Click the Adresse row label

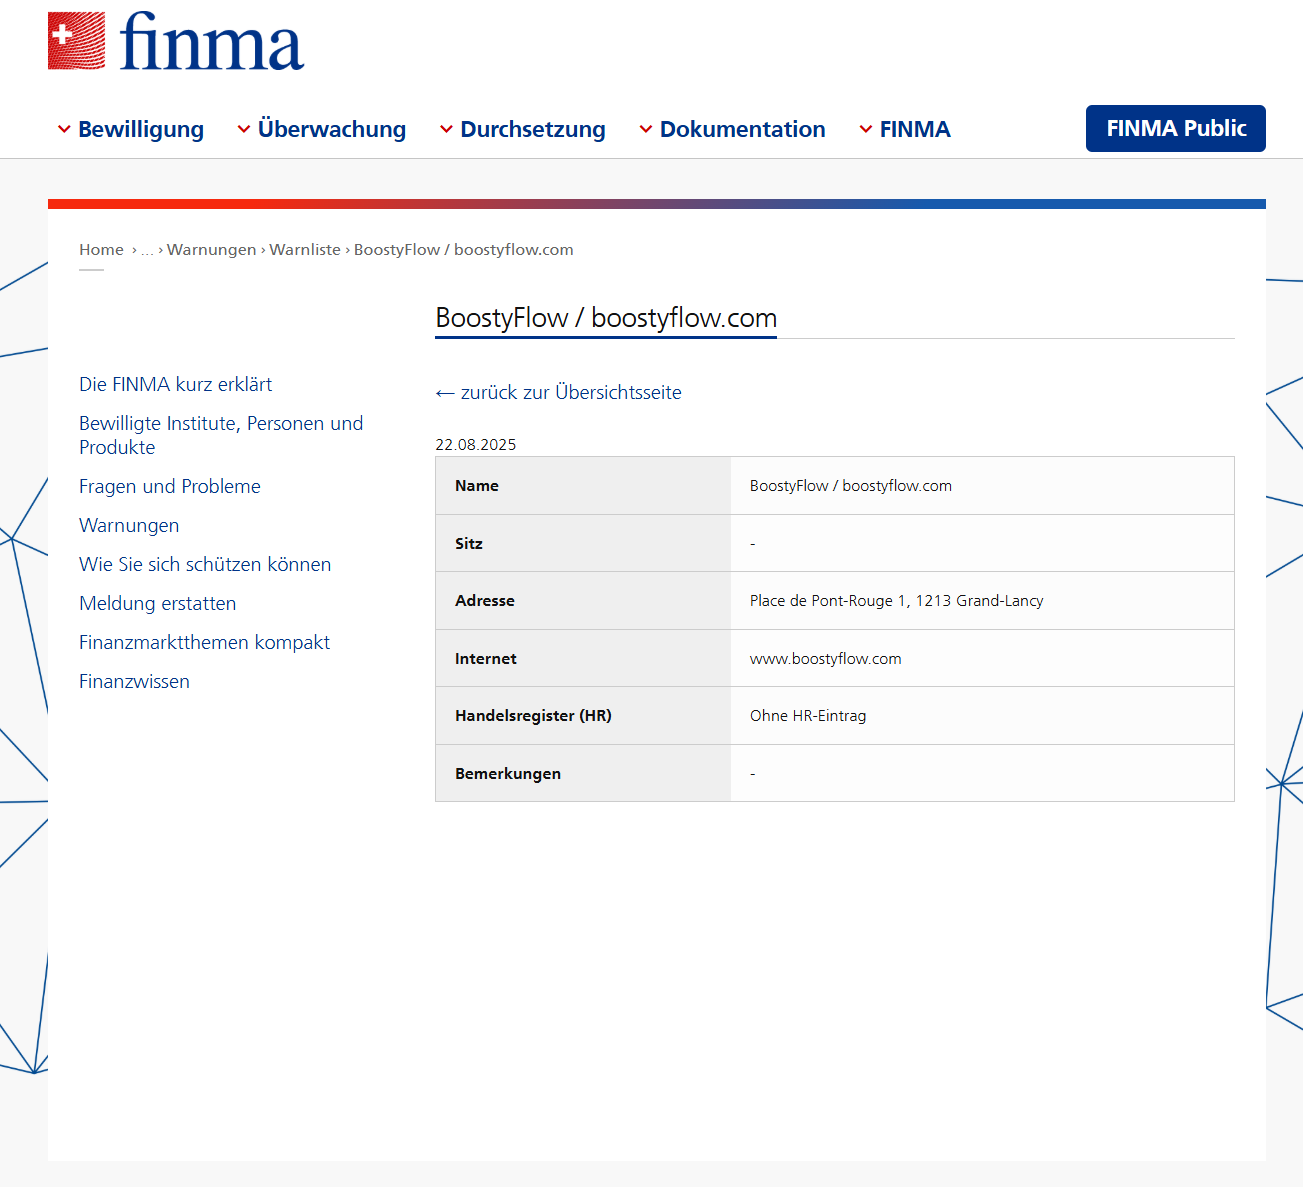(485, 601)
